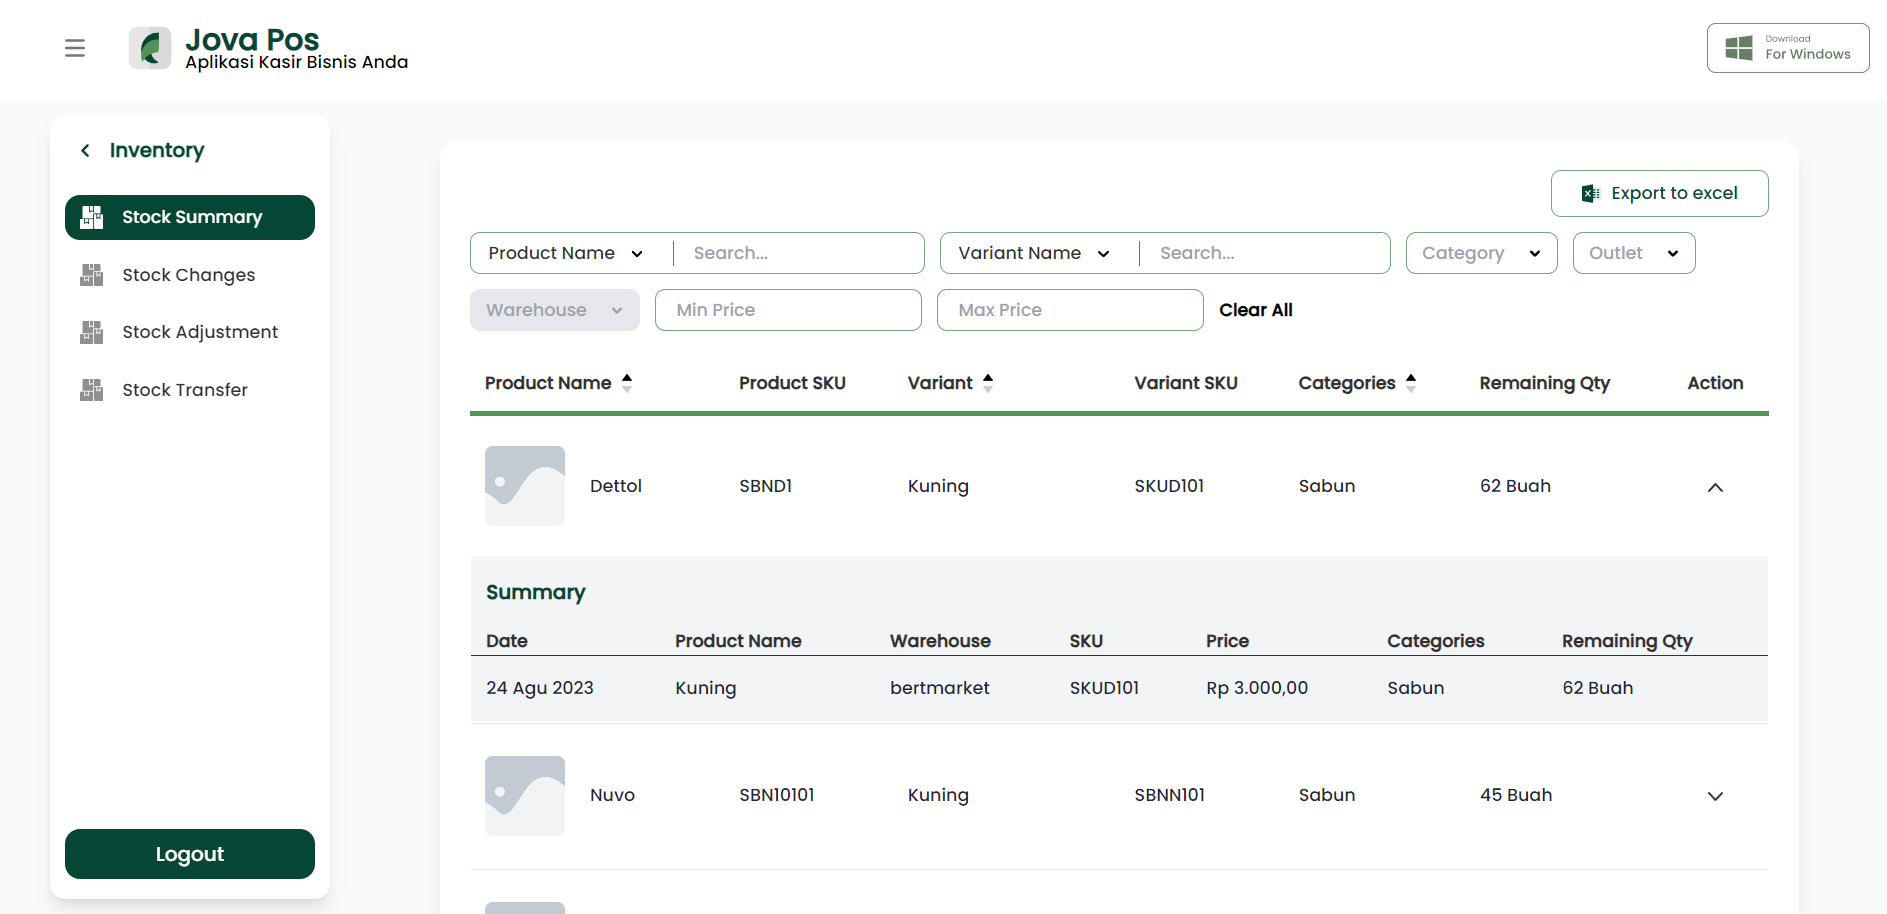Viewport: 1887px width, 914px height.
Task: Click the Max Price field
Action: pyautogui.click(x=1070, y=310)
